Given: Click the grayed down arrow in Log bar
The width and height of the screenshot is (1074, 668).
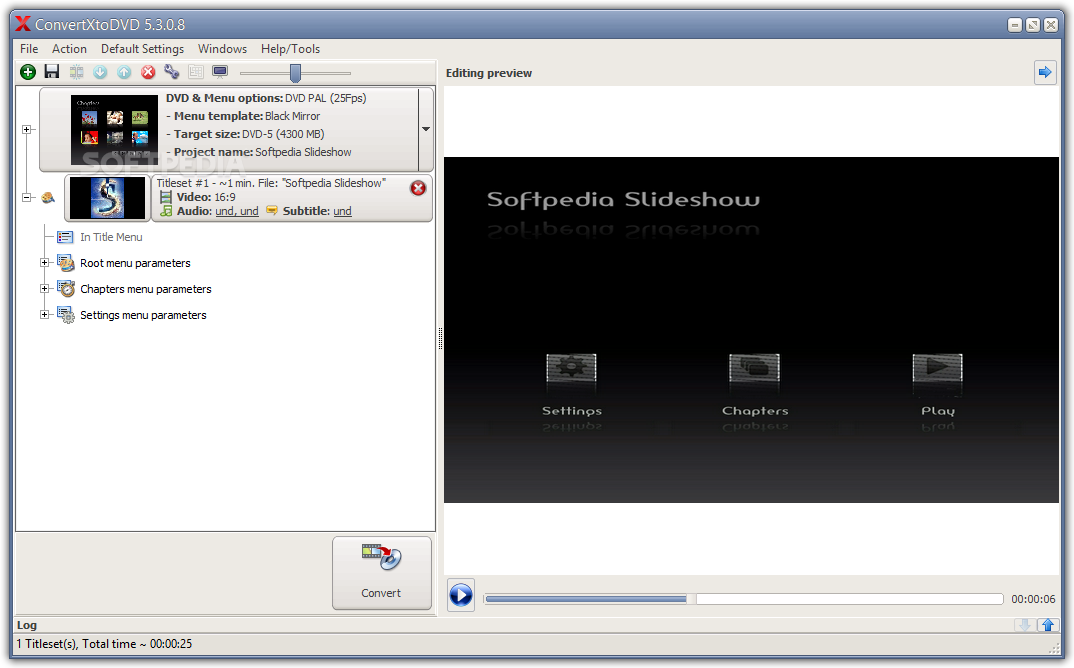Looking at the screenshot, I should click(x=1025, y=625).
